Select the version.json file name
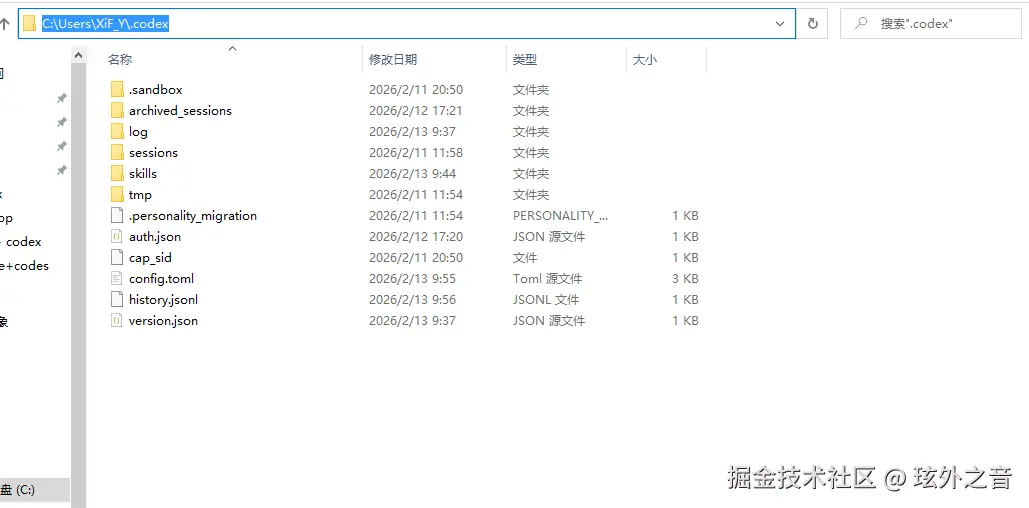Screen dimensions: 1029x508 [x=163, y=320]
